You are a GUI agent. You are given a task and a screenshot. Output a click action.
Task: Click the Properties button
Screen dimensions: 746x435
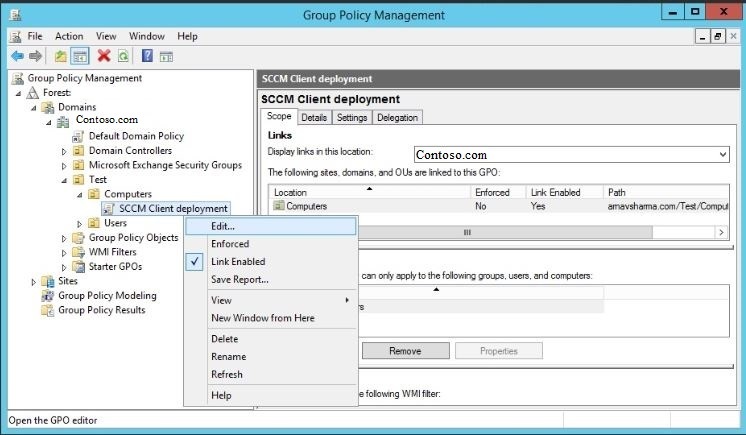click(499, 351)
